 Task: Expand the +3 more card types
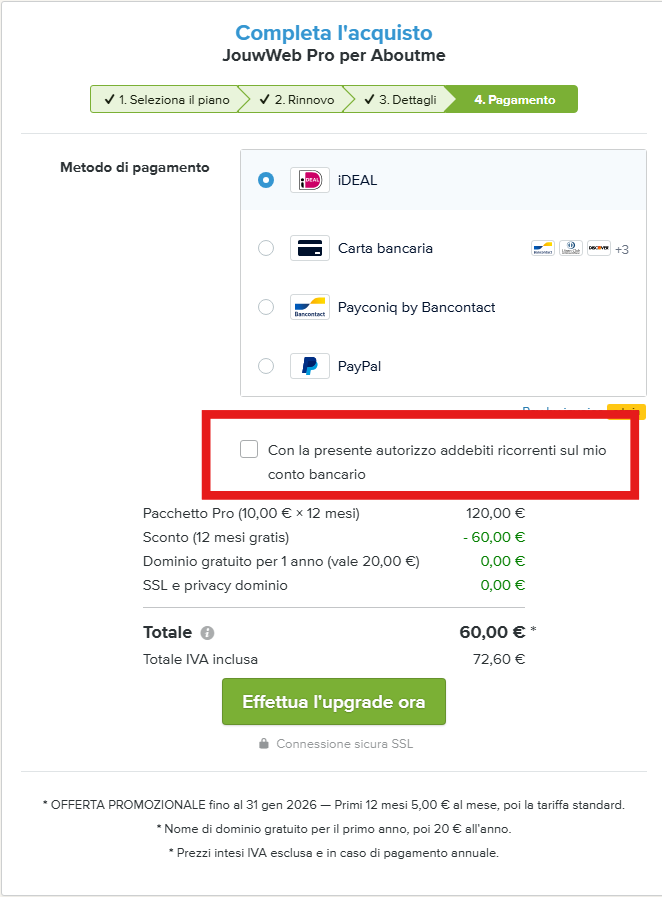point(622,249)
